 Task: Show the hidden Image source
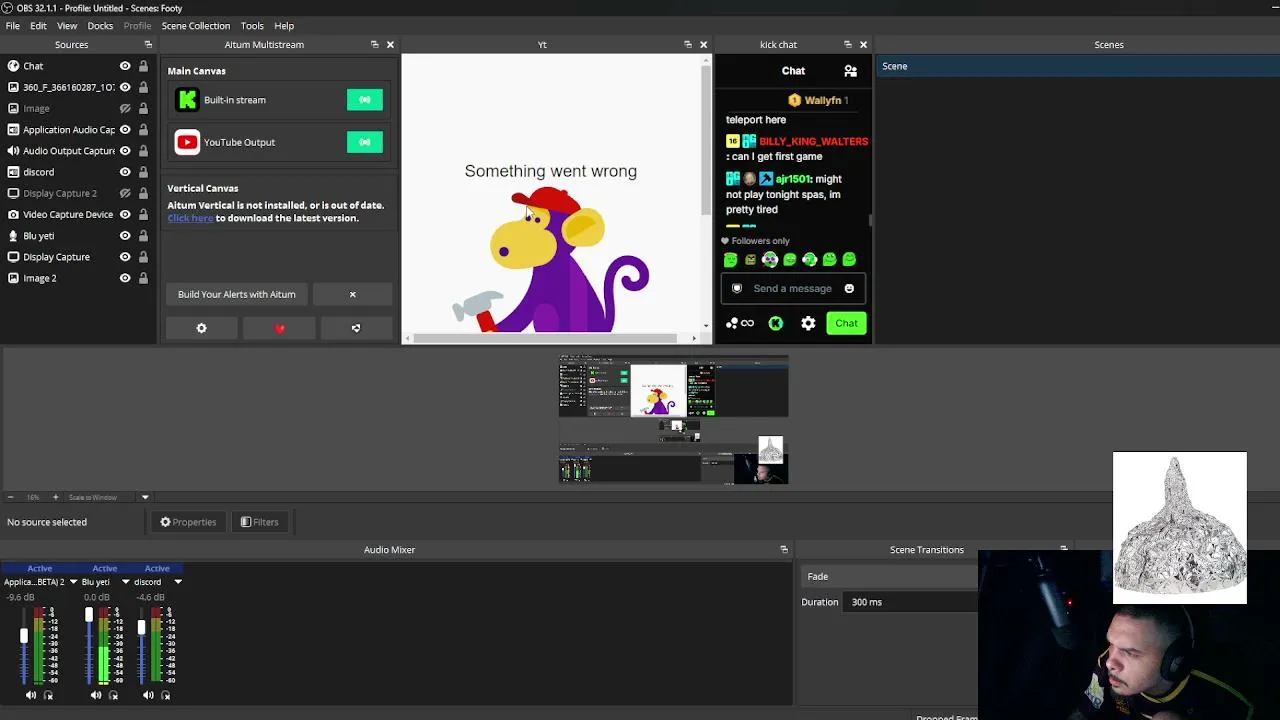click(x=125, y=108)
